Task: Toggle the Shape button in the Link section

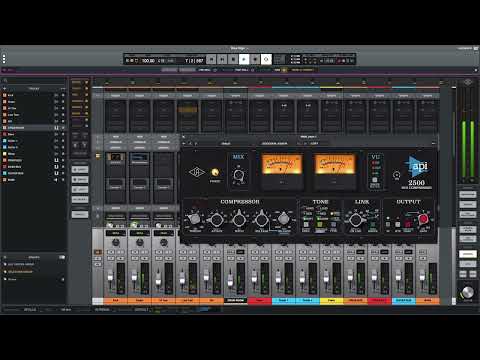Action: [373, 224]
